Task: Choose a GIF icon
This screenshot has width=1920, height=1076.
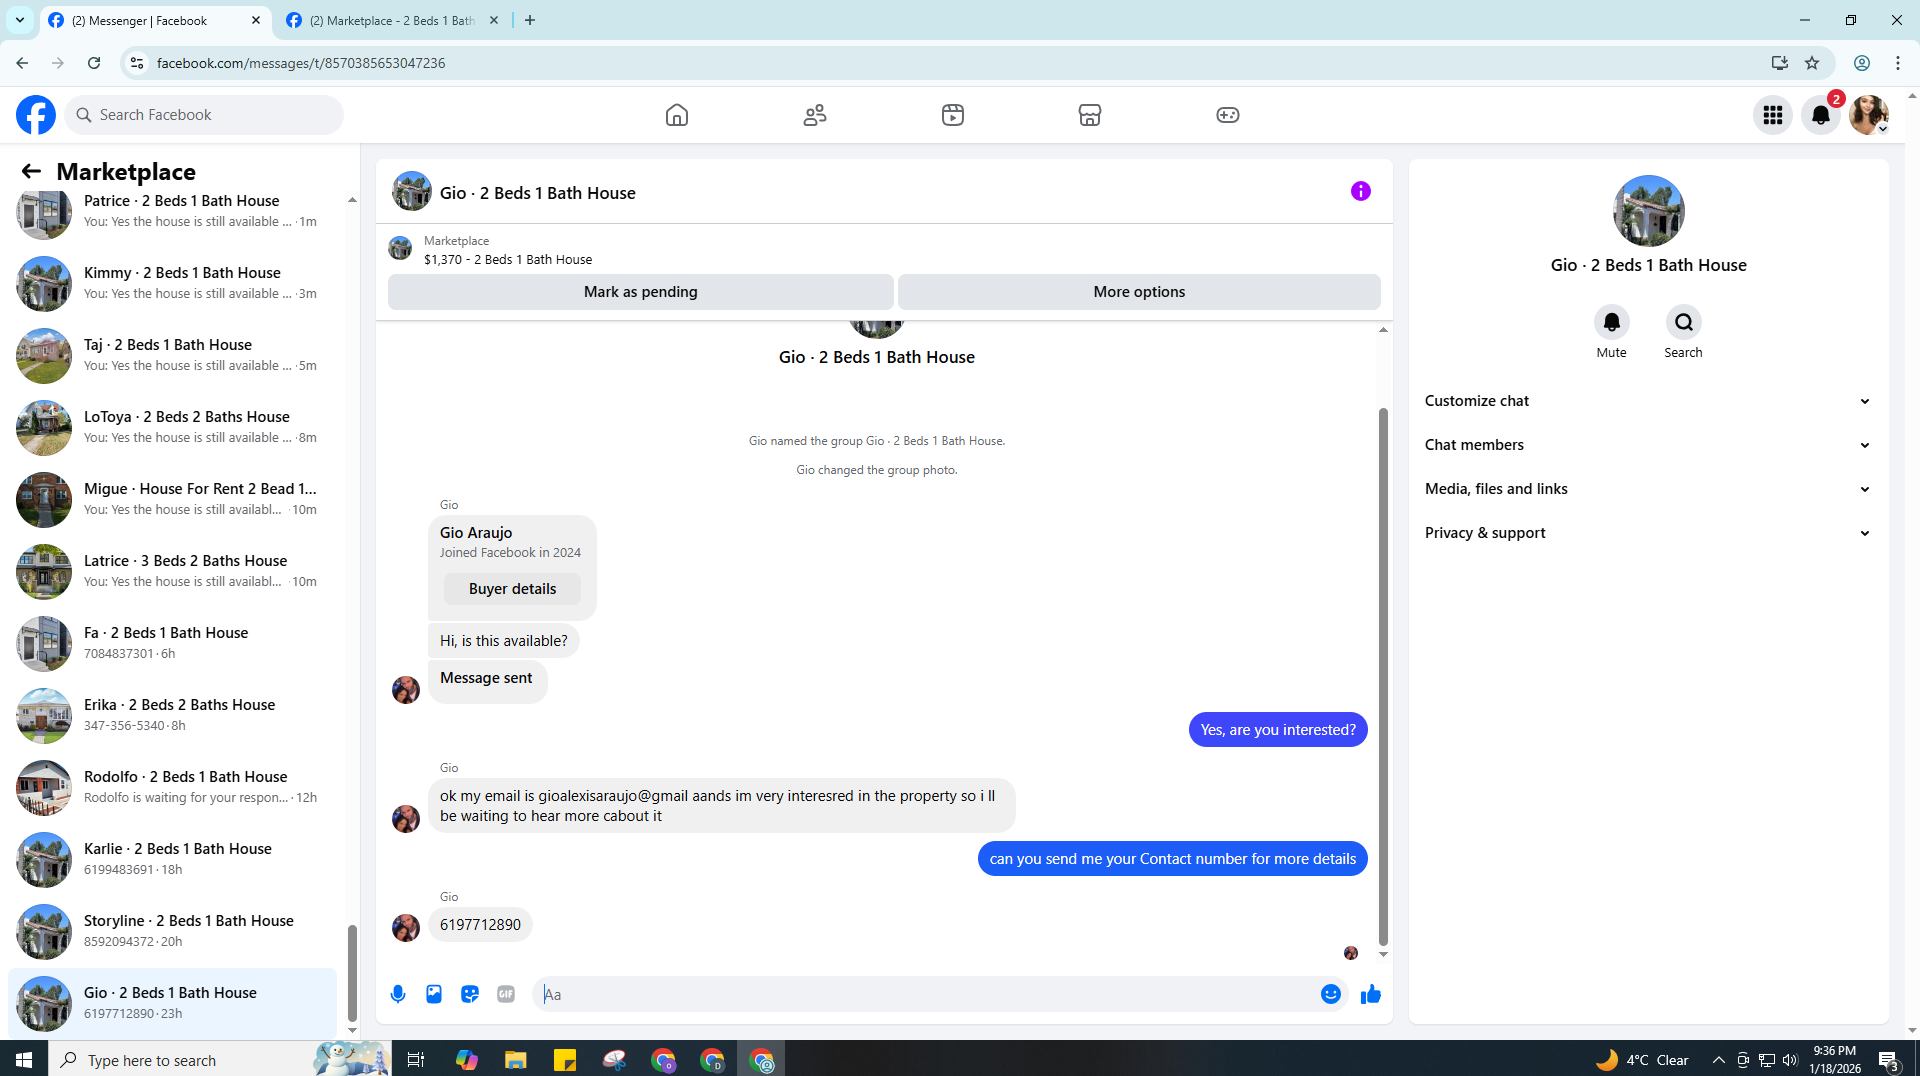Action: [506, 994]
